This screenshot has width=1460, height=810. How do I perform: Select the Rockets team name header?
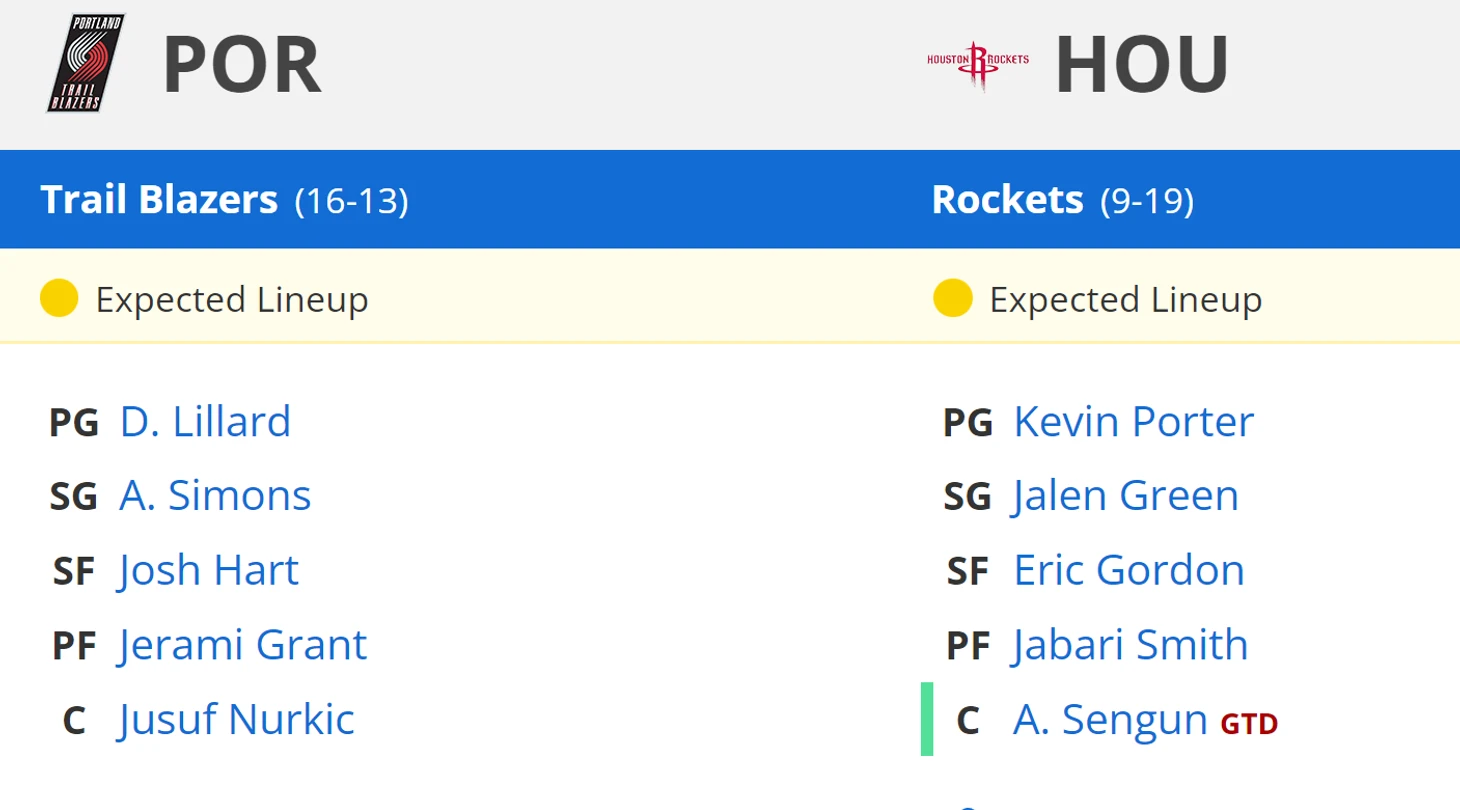click(x=1007, y=200)
